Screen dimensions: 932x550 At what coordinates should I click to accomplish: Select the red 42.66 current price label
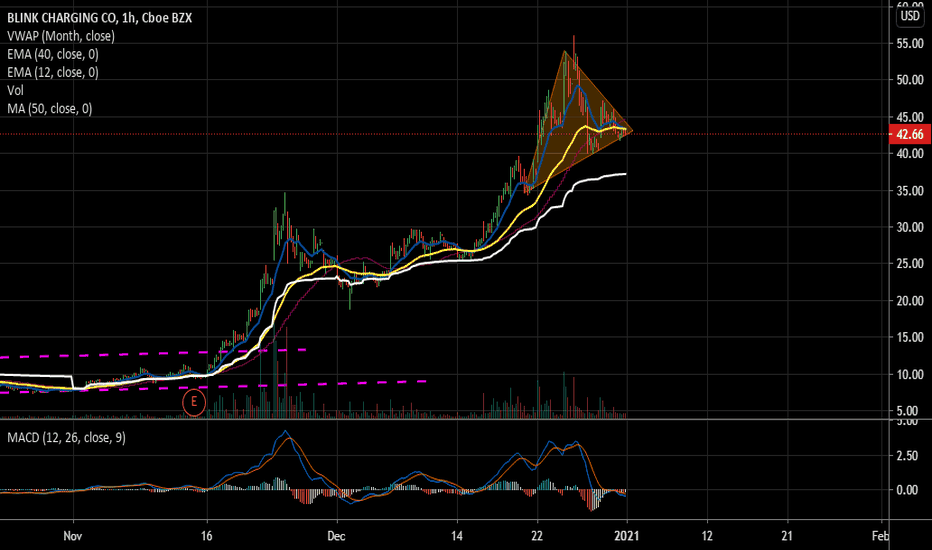(909, 134)
